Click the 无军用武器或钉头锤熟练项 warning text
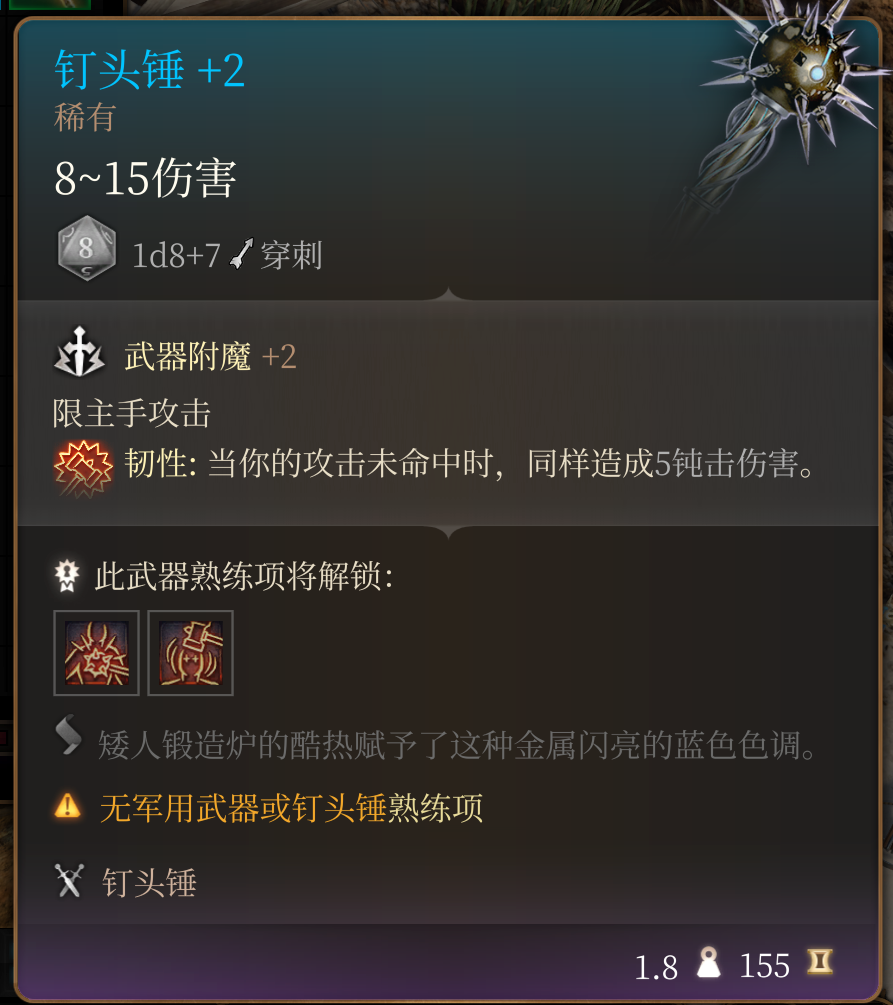This screenshot has width=893, height=1005. 291,808
